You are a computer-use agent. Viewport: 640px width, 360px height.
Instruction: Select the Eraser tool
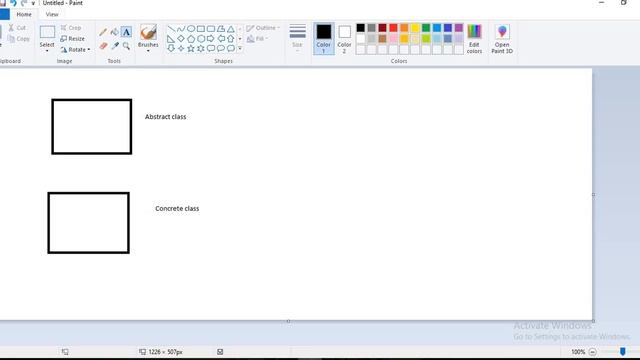click(103, 46)
